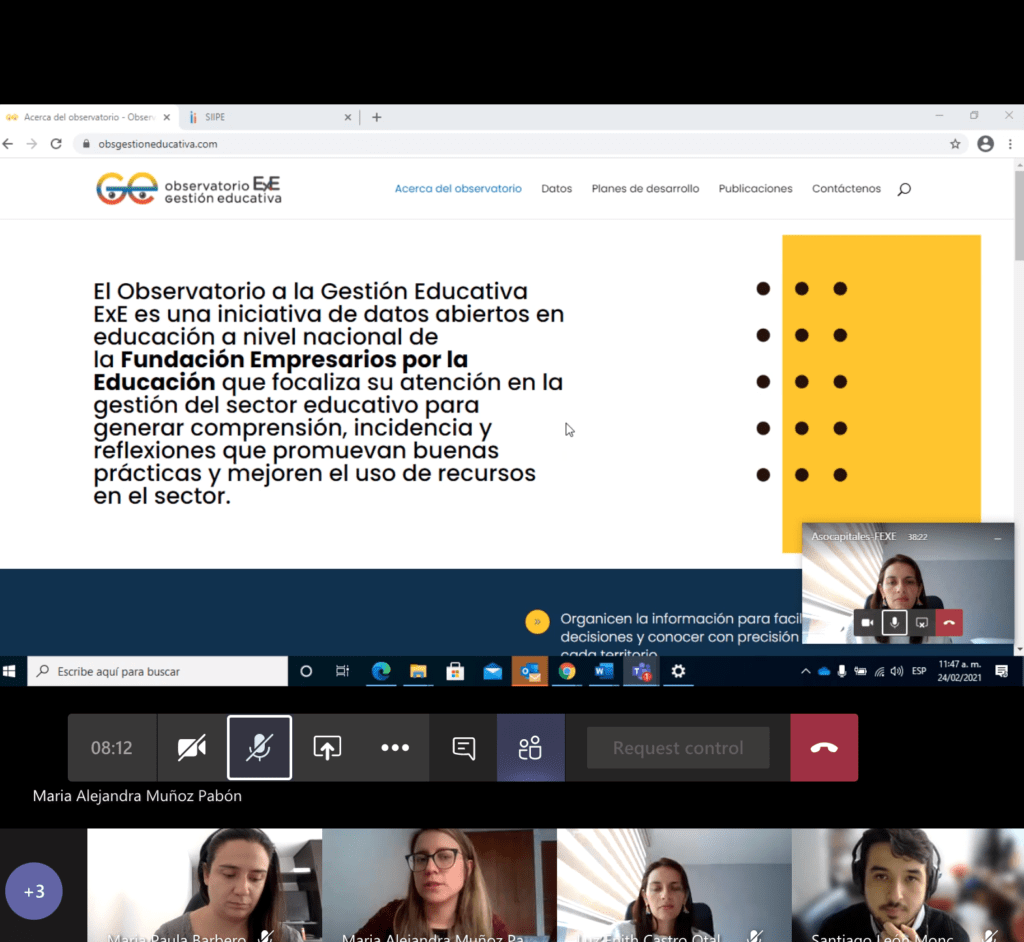Hang up in the Asocapitales-FEXE mini window
This screenshot has height=942, width=1024.
[x=949, y=623]
